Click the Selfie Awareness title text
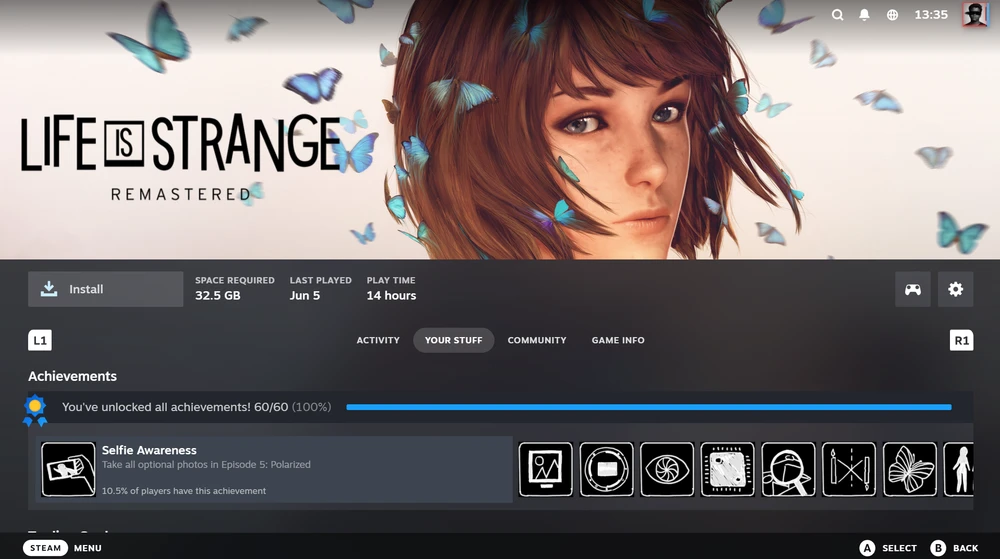Viewport: 1000px width, 559px height. click(149, 450)
